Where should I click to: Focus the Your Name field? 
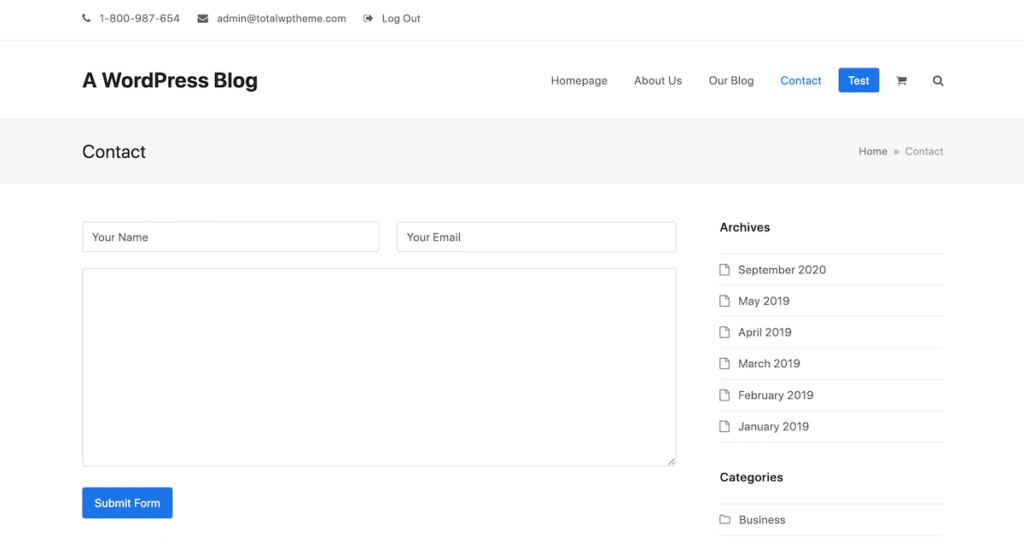tap(230, 237)
